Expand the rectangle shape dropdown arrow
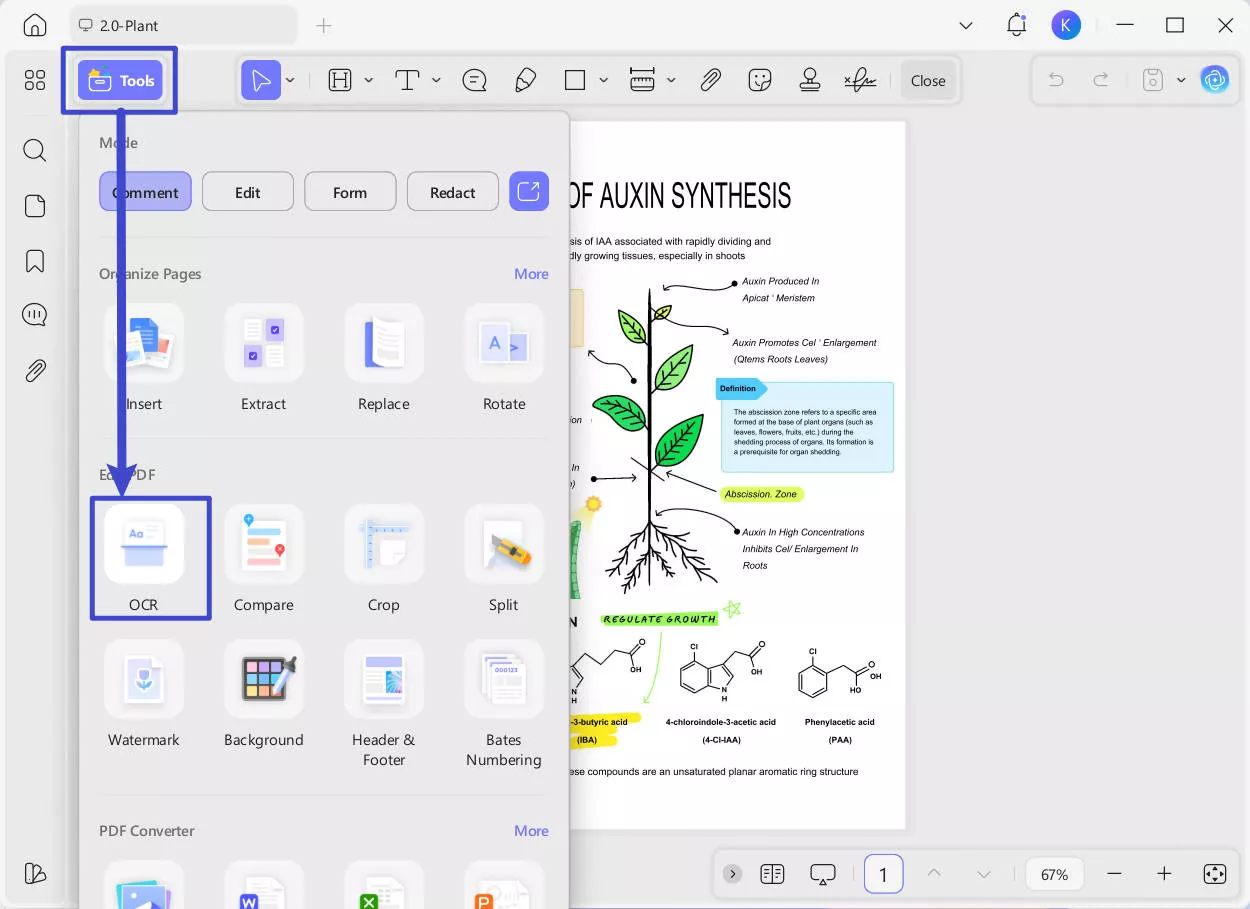Screen dimensions: 1250x909 (603, 81)
